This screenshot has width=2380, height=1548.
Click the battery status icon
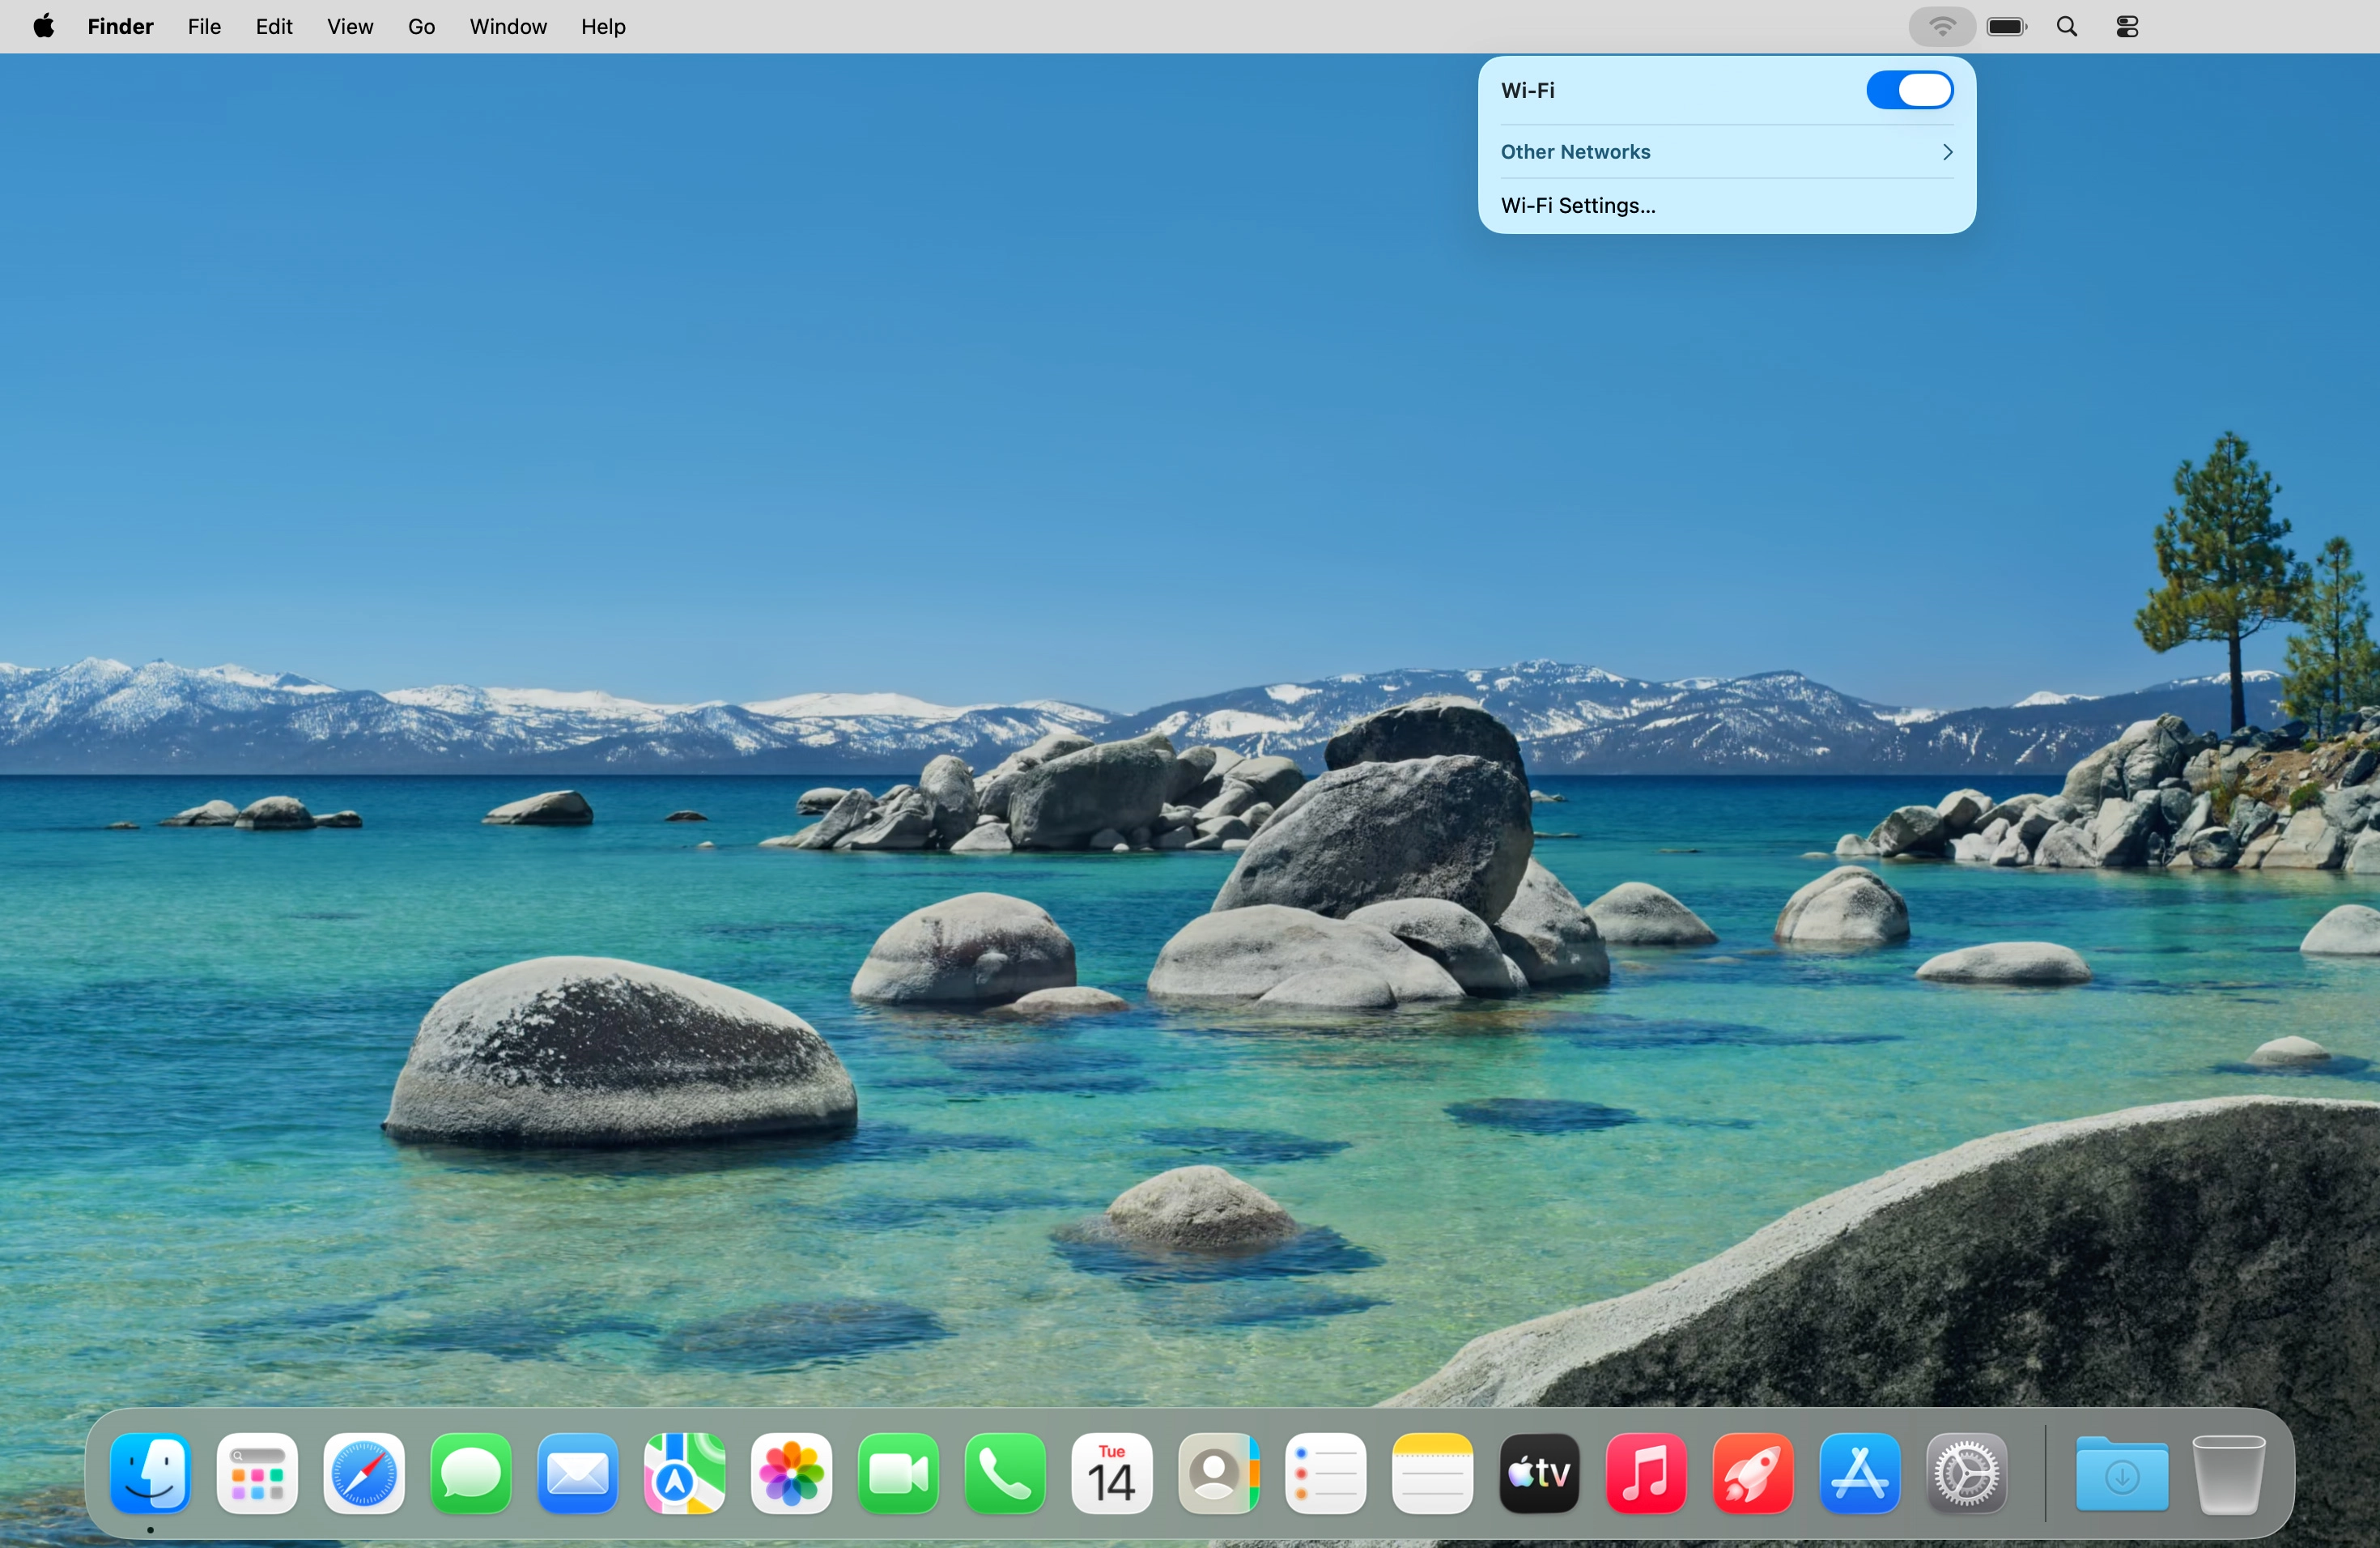click(x=2006, y=27)
